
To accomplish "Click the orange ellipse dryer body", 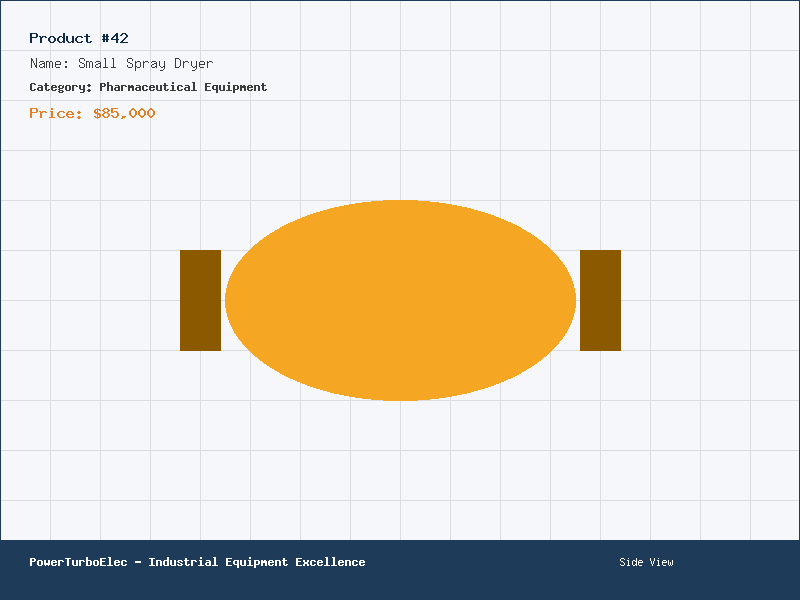I will (x=401, y=301).
